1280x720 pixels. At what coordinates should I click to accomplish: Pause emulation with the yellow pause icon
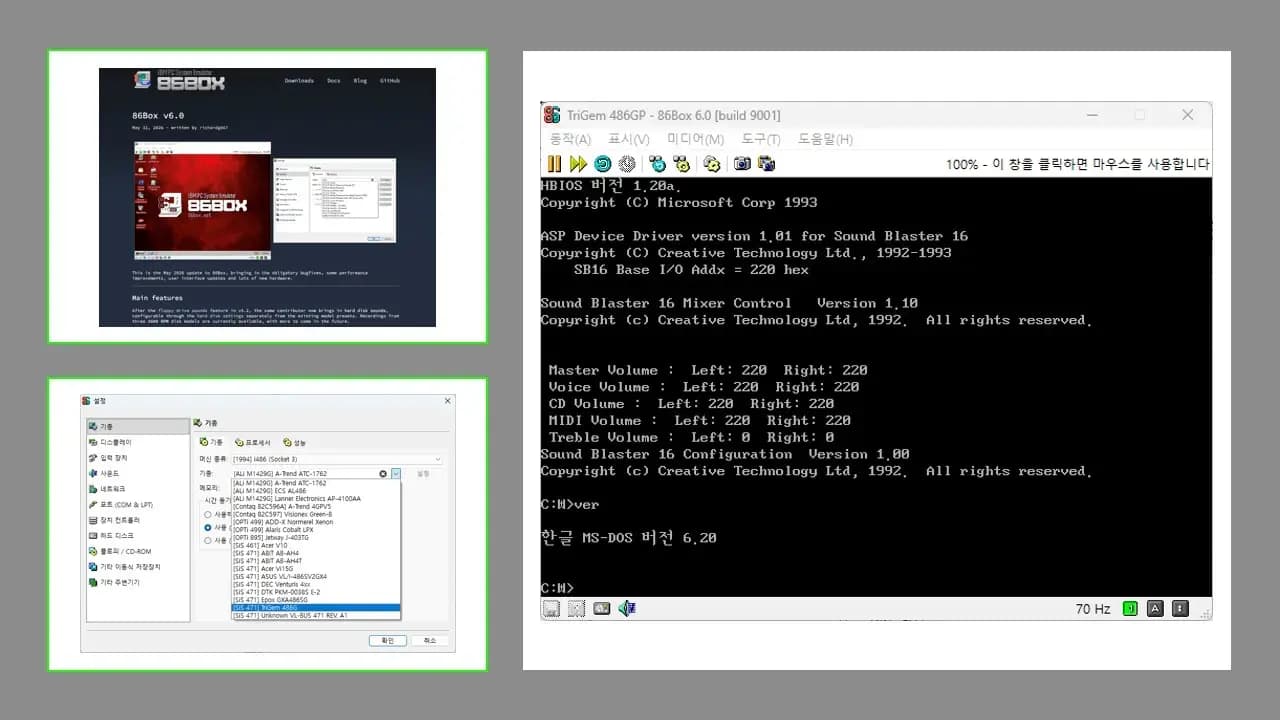(x=553, y=163)
